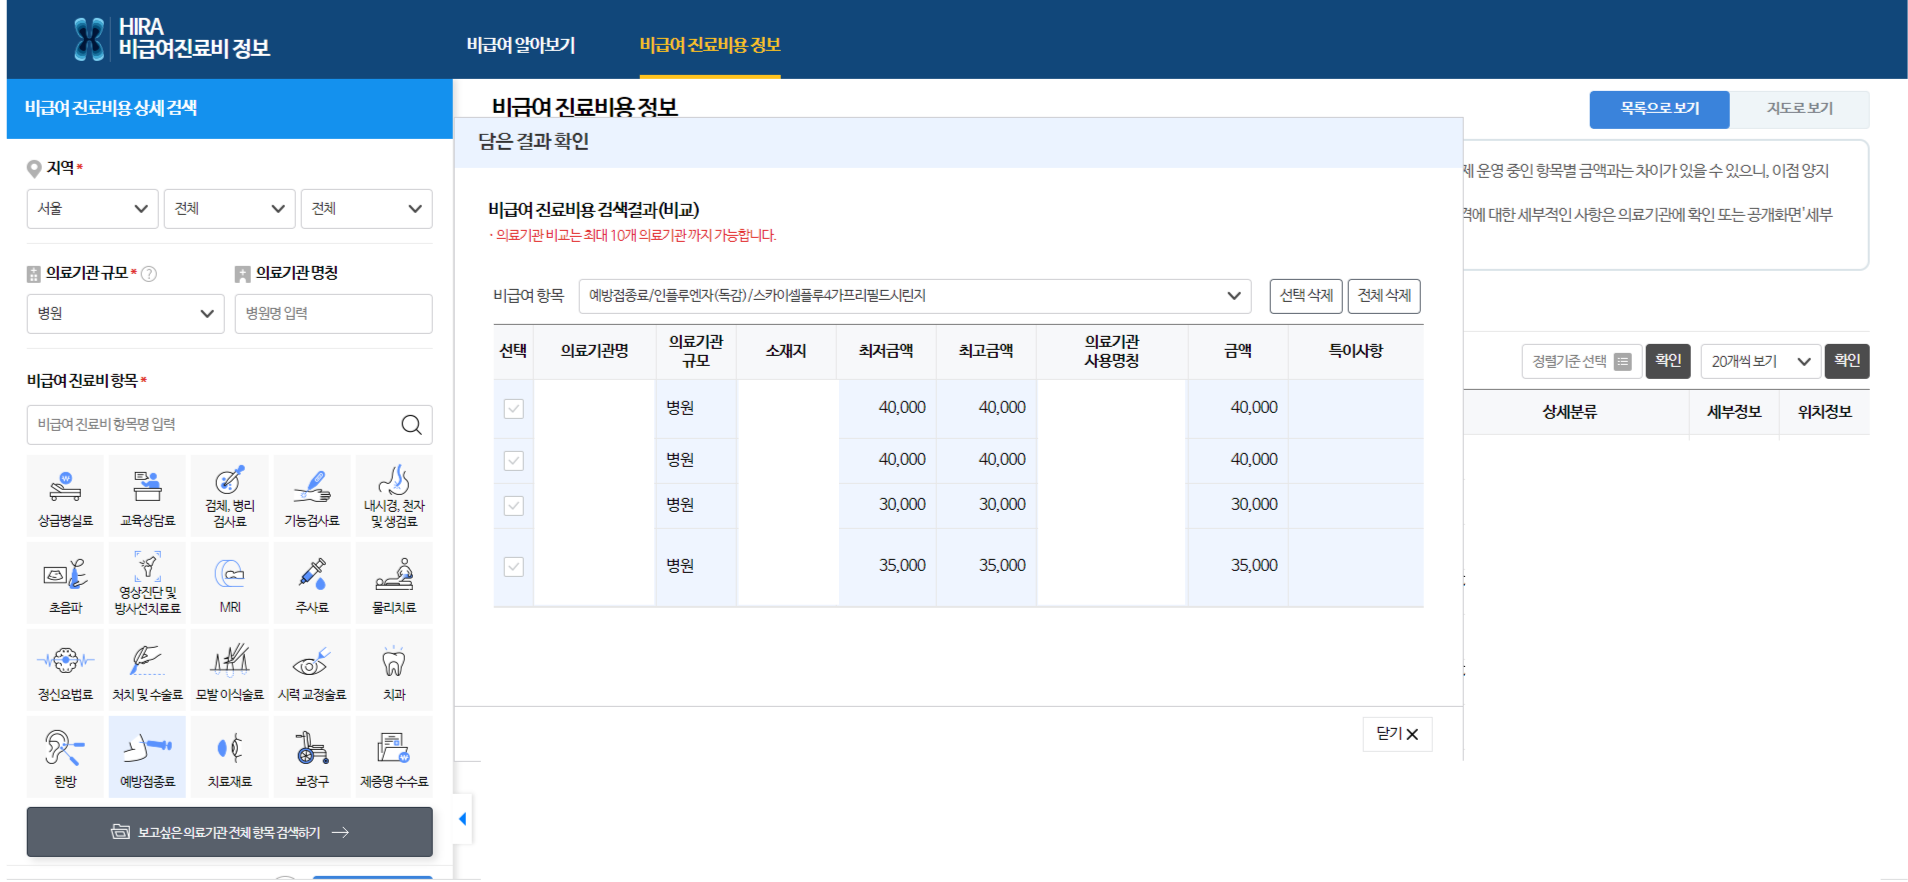Click the 세부정보 column header in background table
This screenshot has width=1908, height=882.
click(1734, 412)
